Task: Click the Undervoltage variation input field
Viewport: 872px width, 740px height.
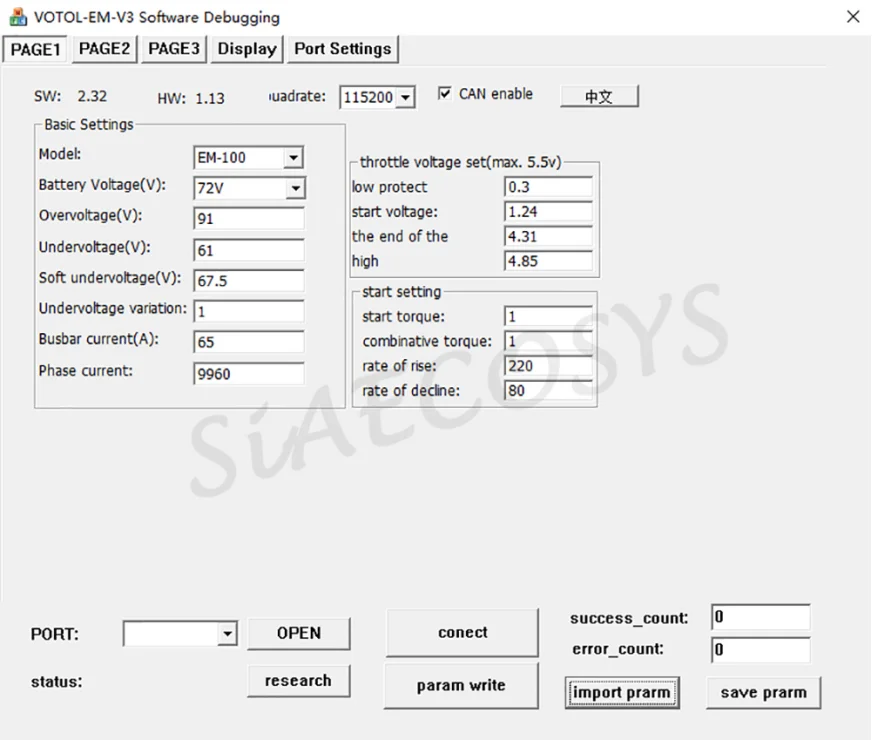Action: coord(249,311)
